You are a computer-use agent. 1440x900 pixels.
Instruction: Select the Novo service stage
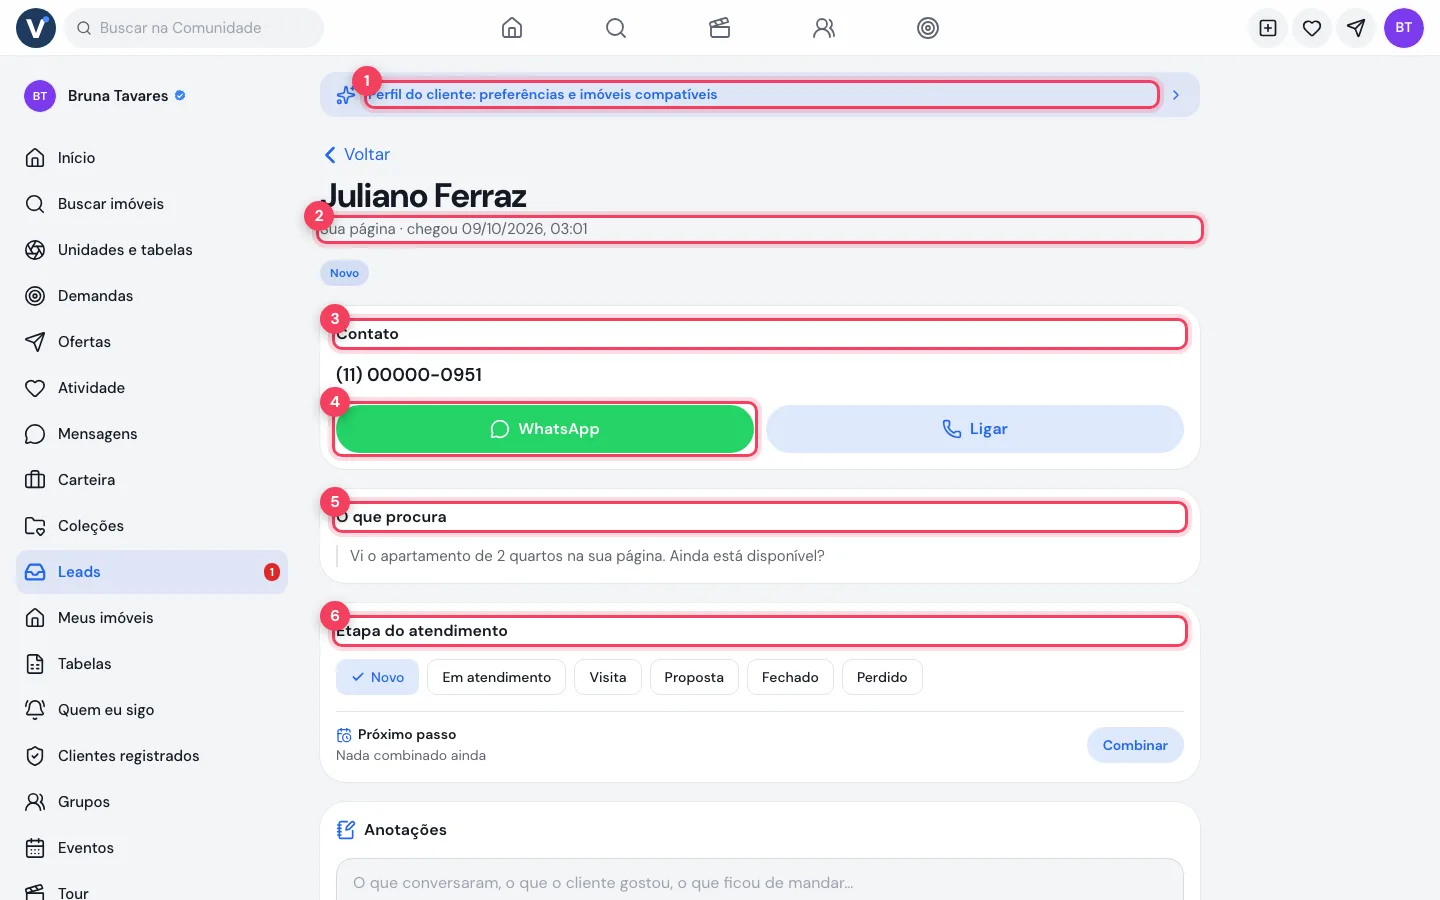coord(377,677)
